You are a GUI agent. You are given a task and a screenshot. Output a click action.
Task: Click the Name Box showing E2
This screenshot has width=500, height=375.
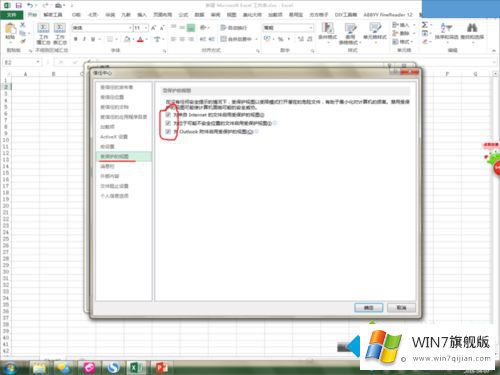point(19,62)
